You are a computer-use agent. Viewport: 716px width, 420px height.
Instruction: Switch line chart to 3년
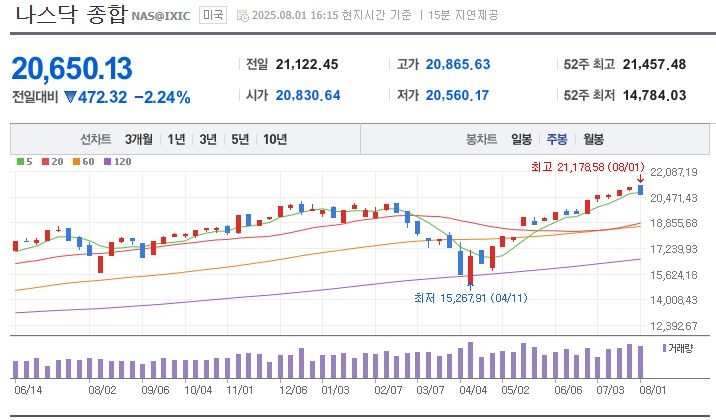208,139
